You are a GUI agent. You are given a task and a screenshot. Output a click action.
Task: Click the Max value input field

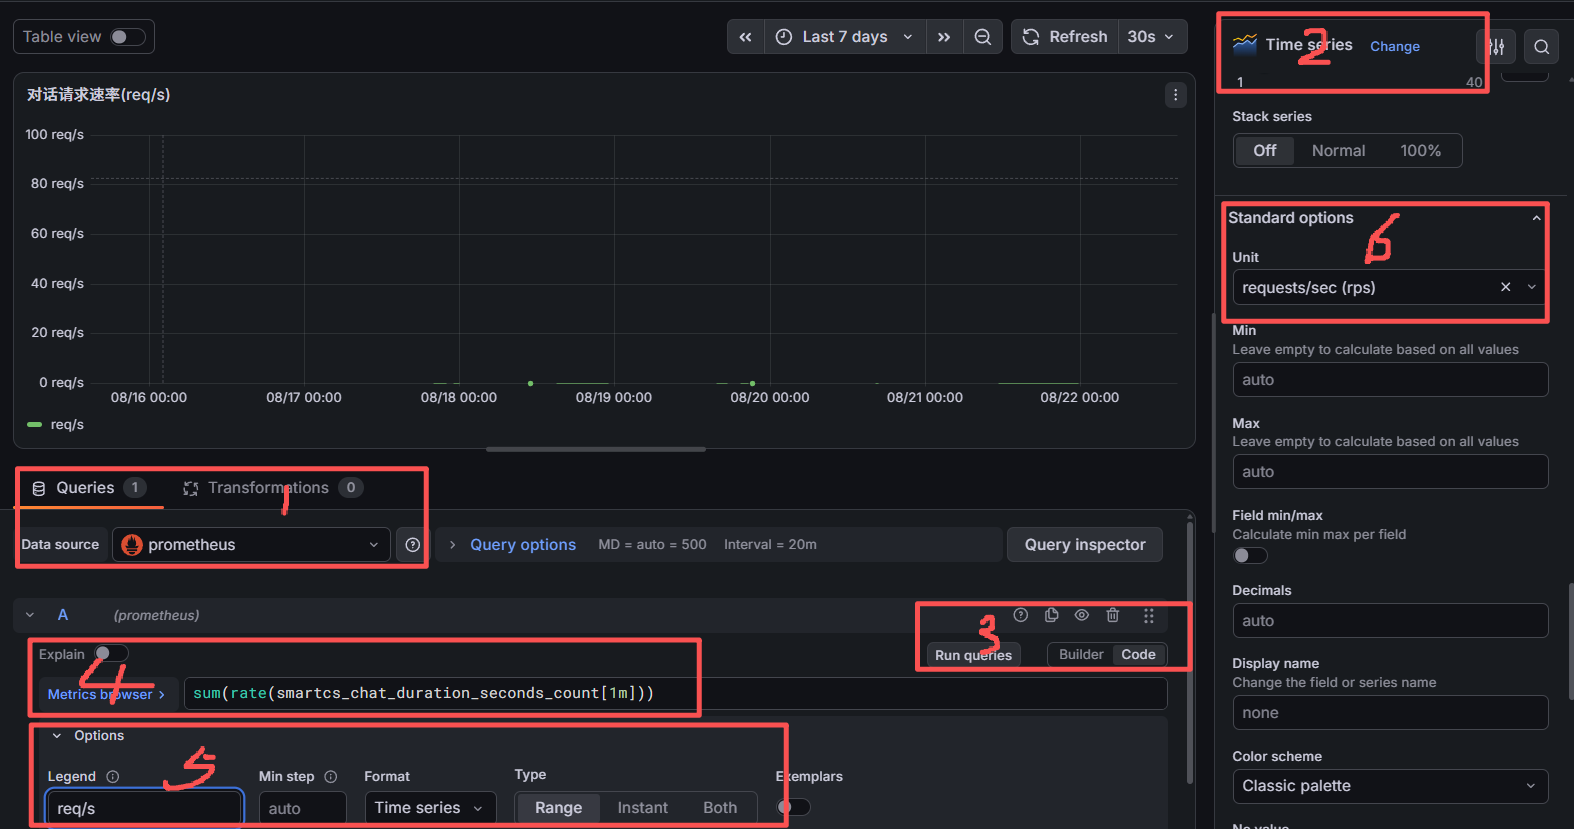point(1390,472)
